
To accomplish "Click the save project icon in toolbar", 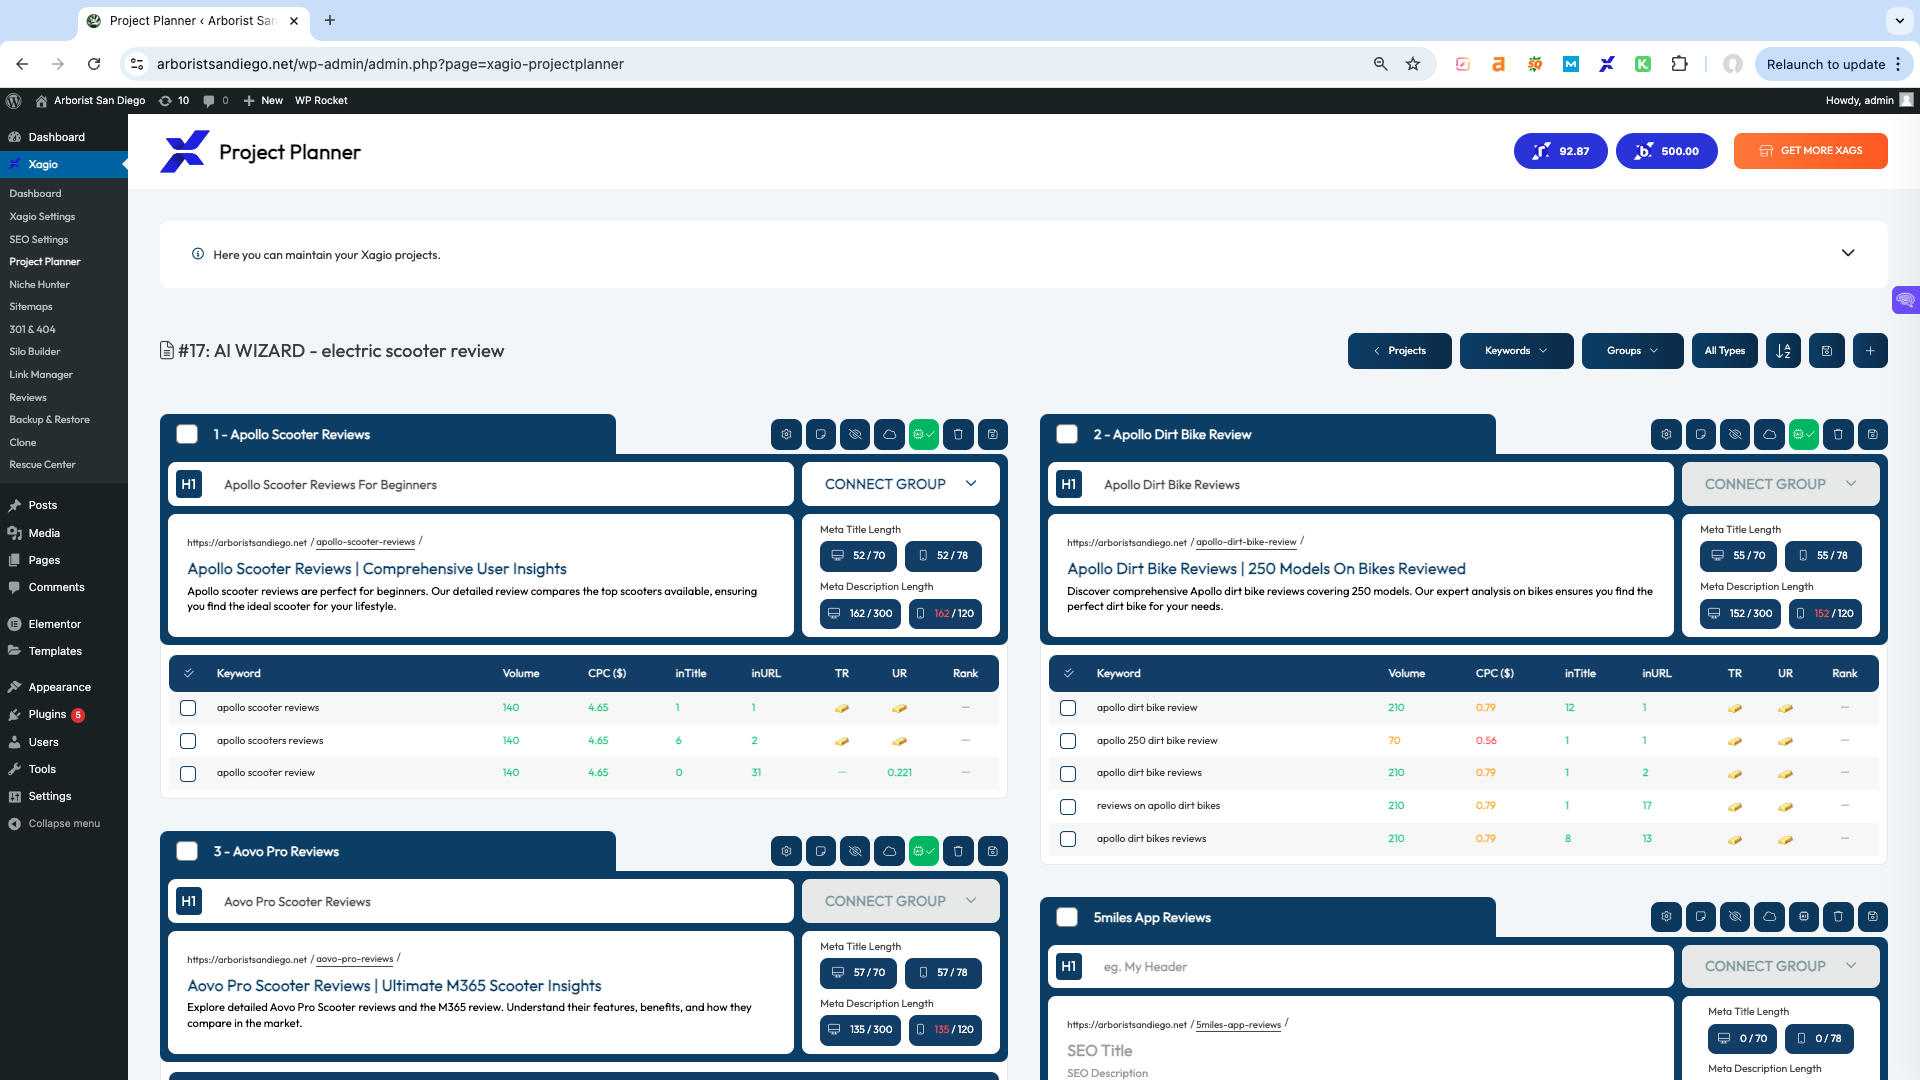I will pos(1827,351).
